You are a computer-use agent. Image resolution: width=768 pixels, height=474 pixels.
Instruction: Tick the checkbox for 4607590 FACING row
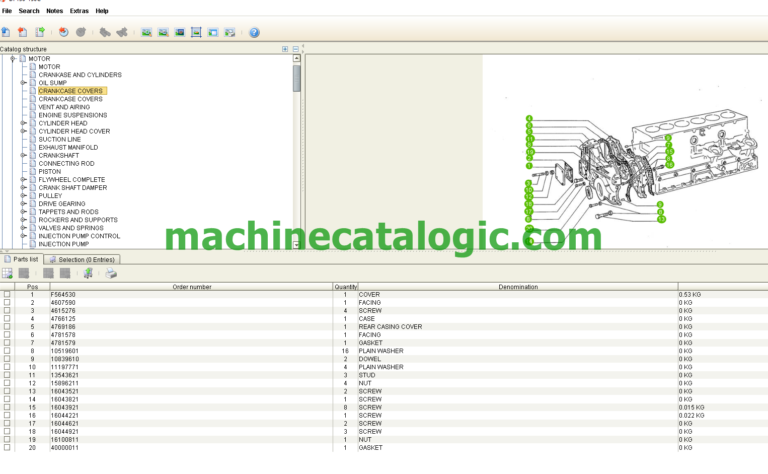(7, 303)
